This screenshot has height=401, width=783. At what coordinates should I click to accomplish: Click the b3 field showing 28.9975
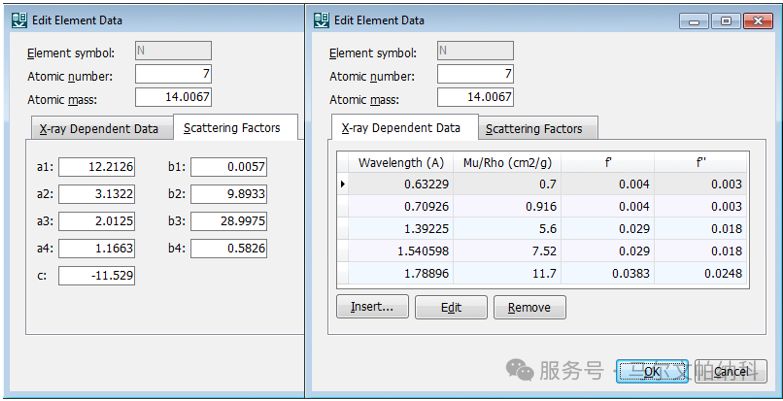[x=228, y=221]
